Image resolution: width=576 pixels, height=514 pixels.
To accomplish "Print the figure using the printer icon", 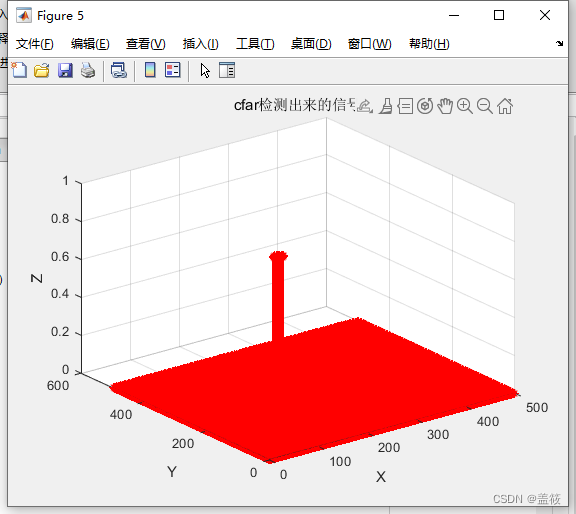I will point(88,70).
